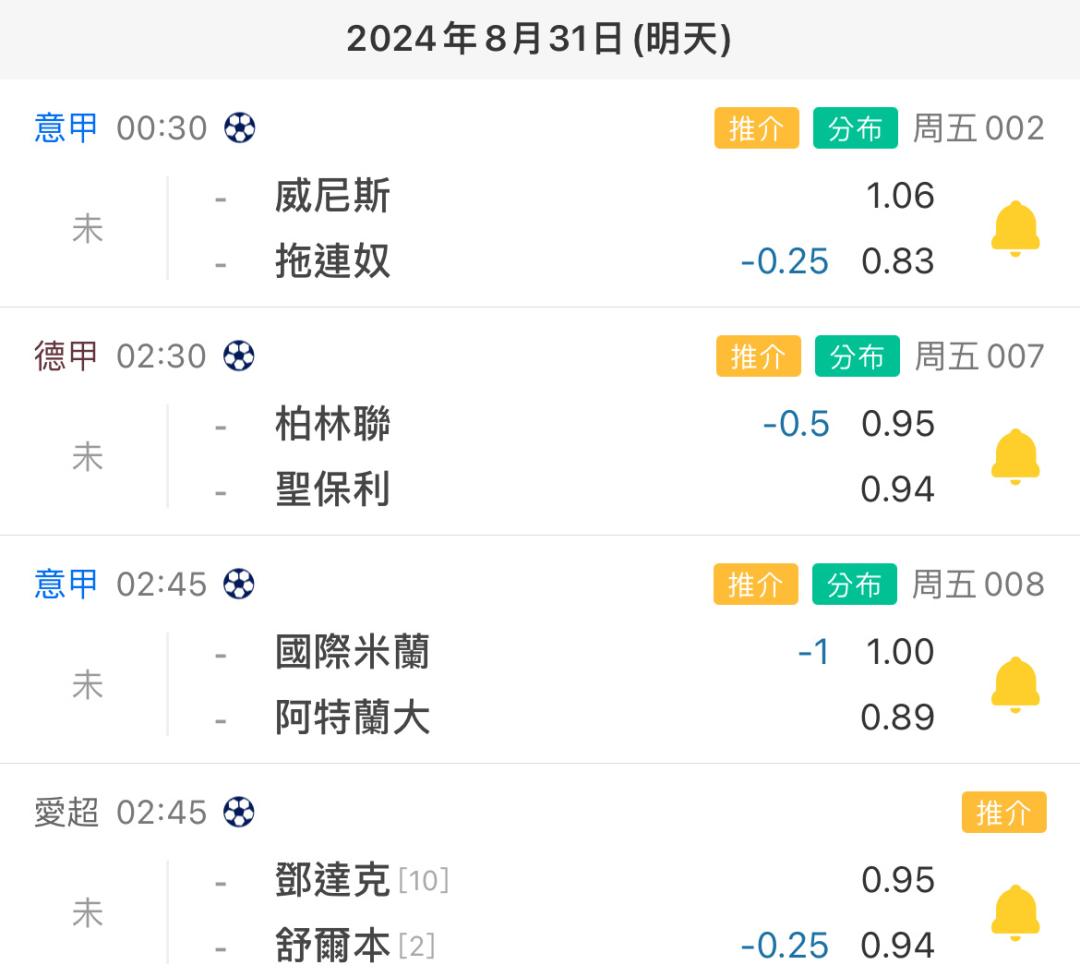Open team 威尼斯 details

tap(333, 196)
